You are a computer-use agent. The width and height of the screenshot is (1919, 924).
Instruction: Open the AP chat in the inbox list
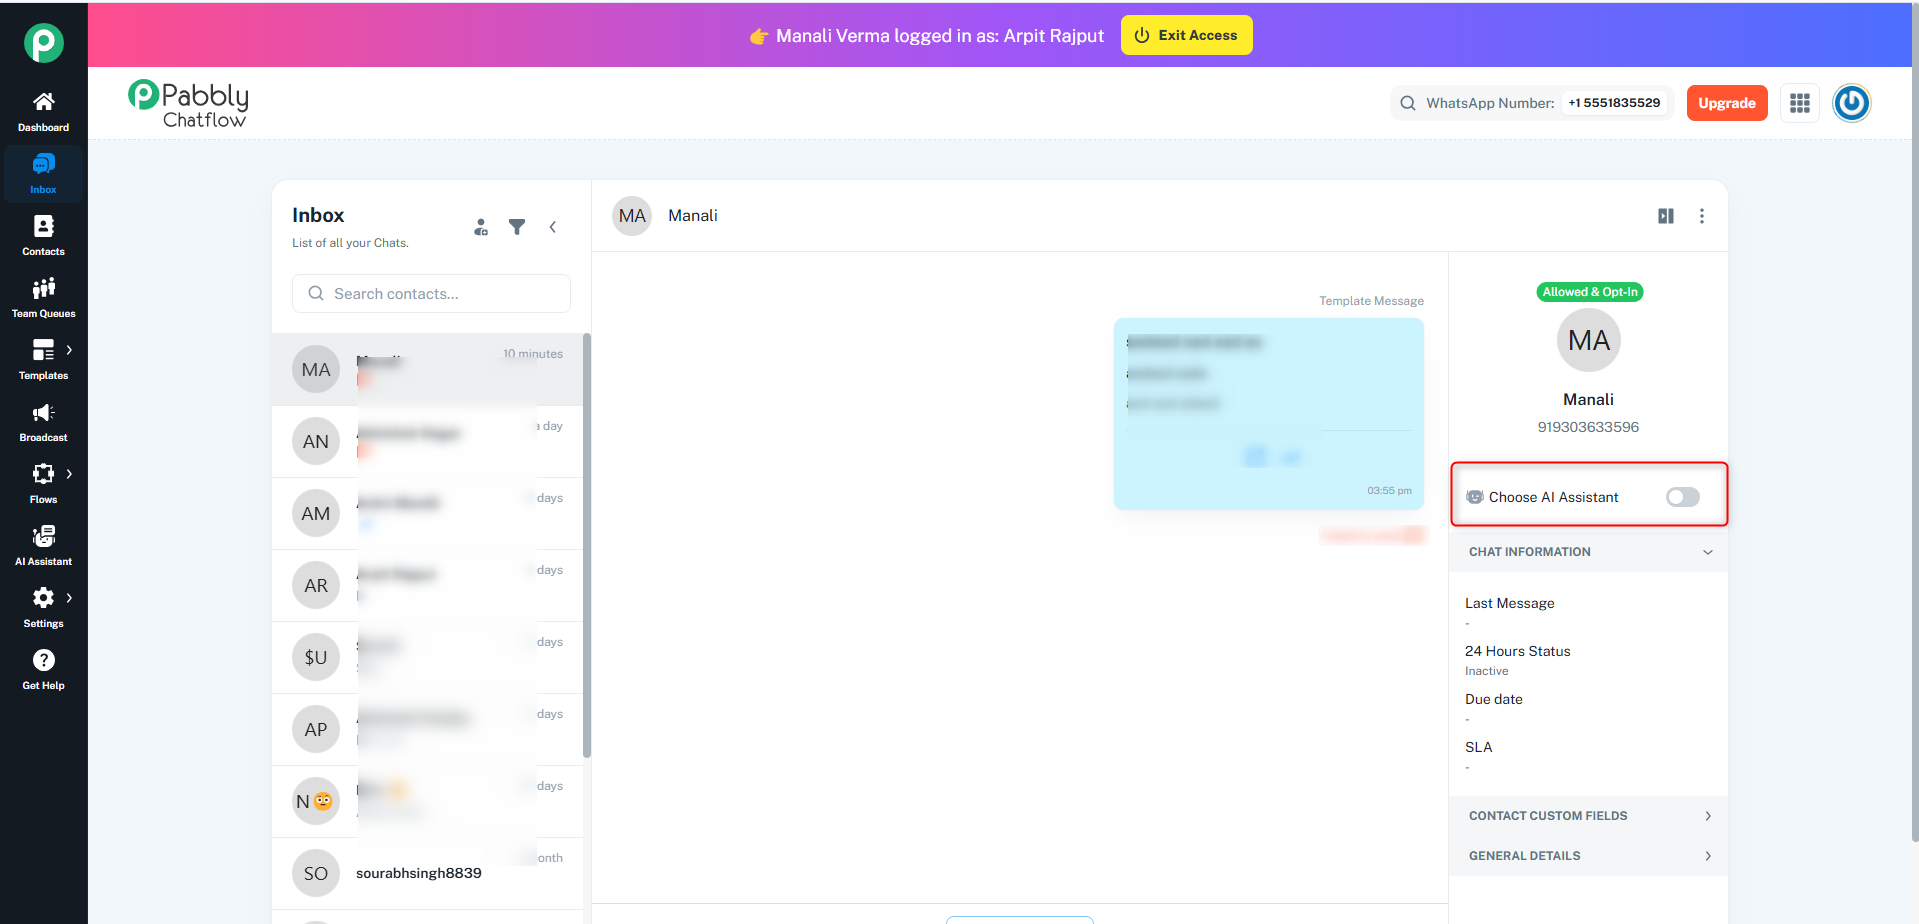pos(427,730)
